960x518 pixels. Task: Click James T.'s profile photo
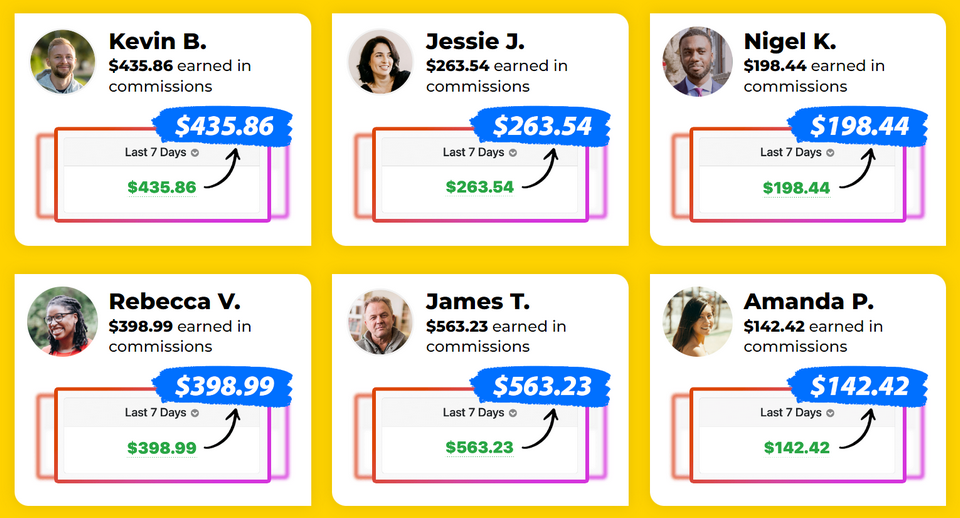[379, 321]
